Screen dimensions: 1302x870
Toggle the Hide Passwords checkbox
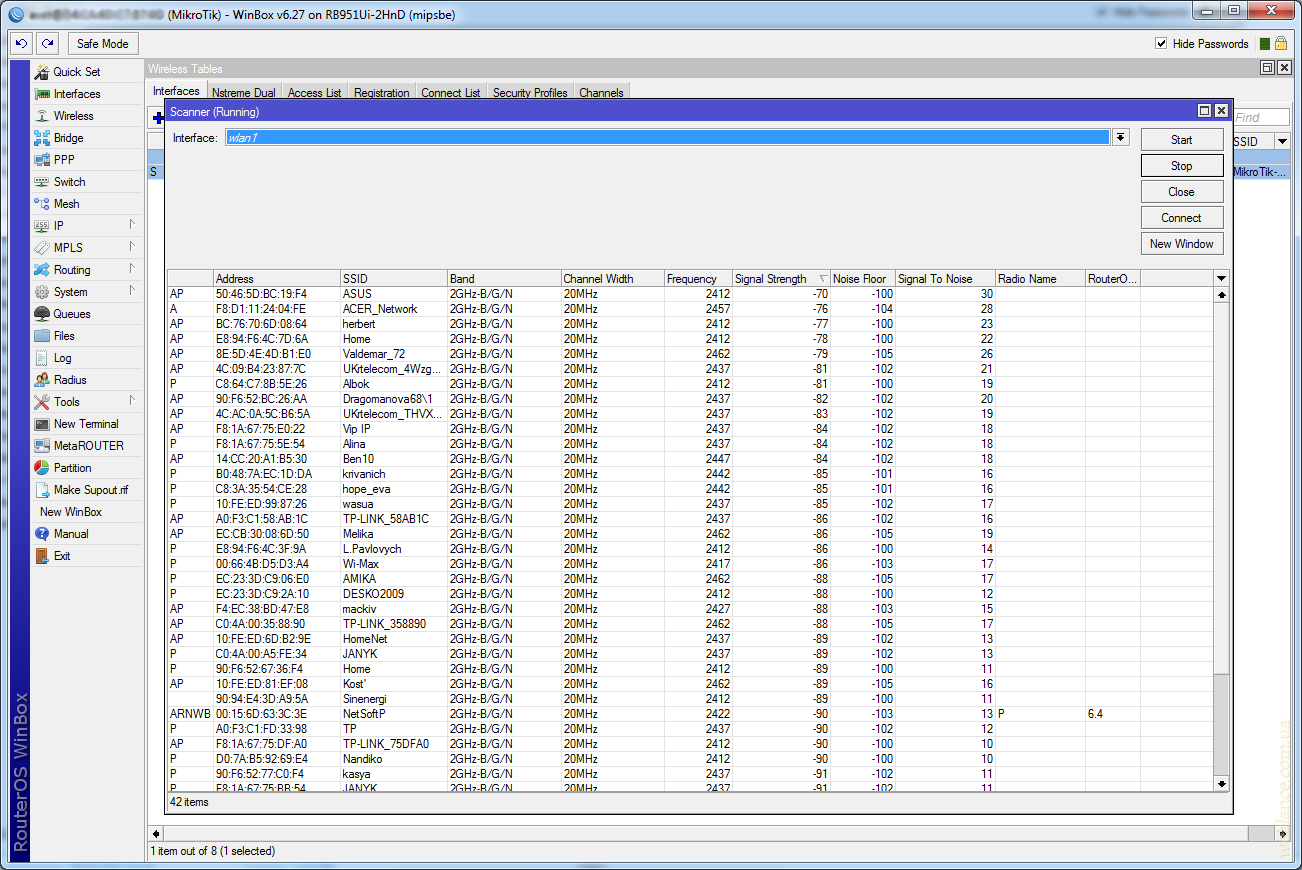1161,44
